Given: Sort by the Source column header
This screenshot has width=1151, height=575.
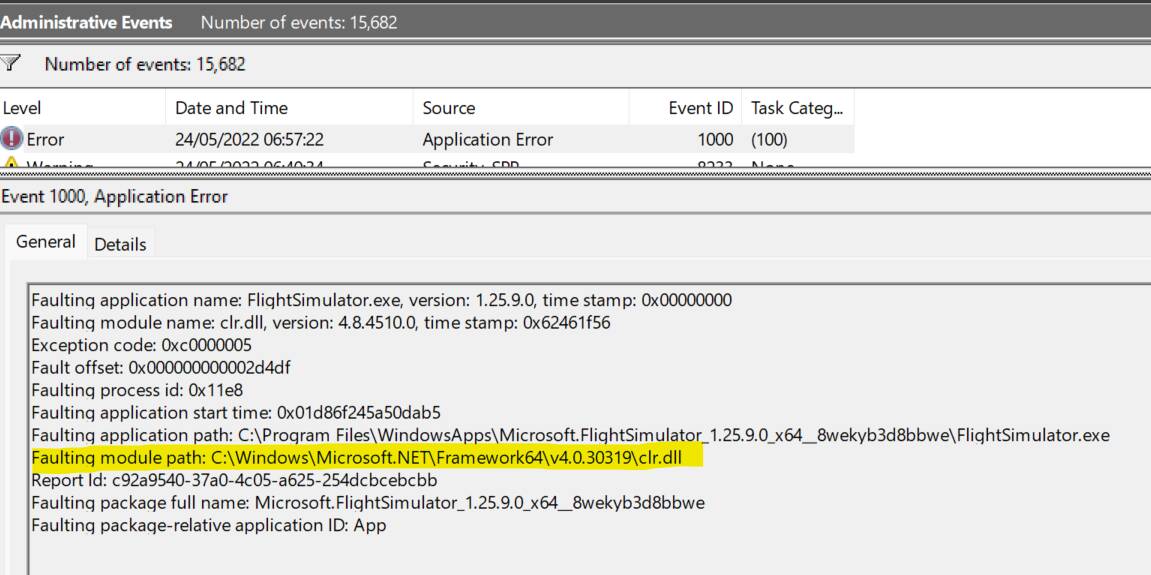Looking at the screenshot, I should click(449, 108).
